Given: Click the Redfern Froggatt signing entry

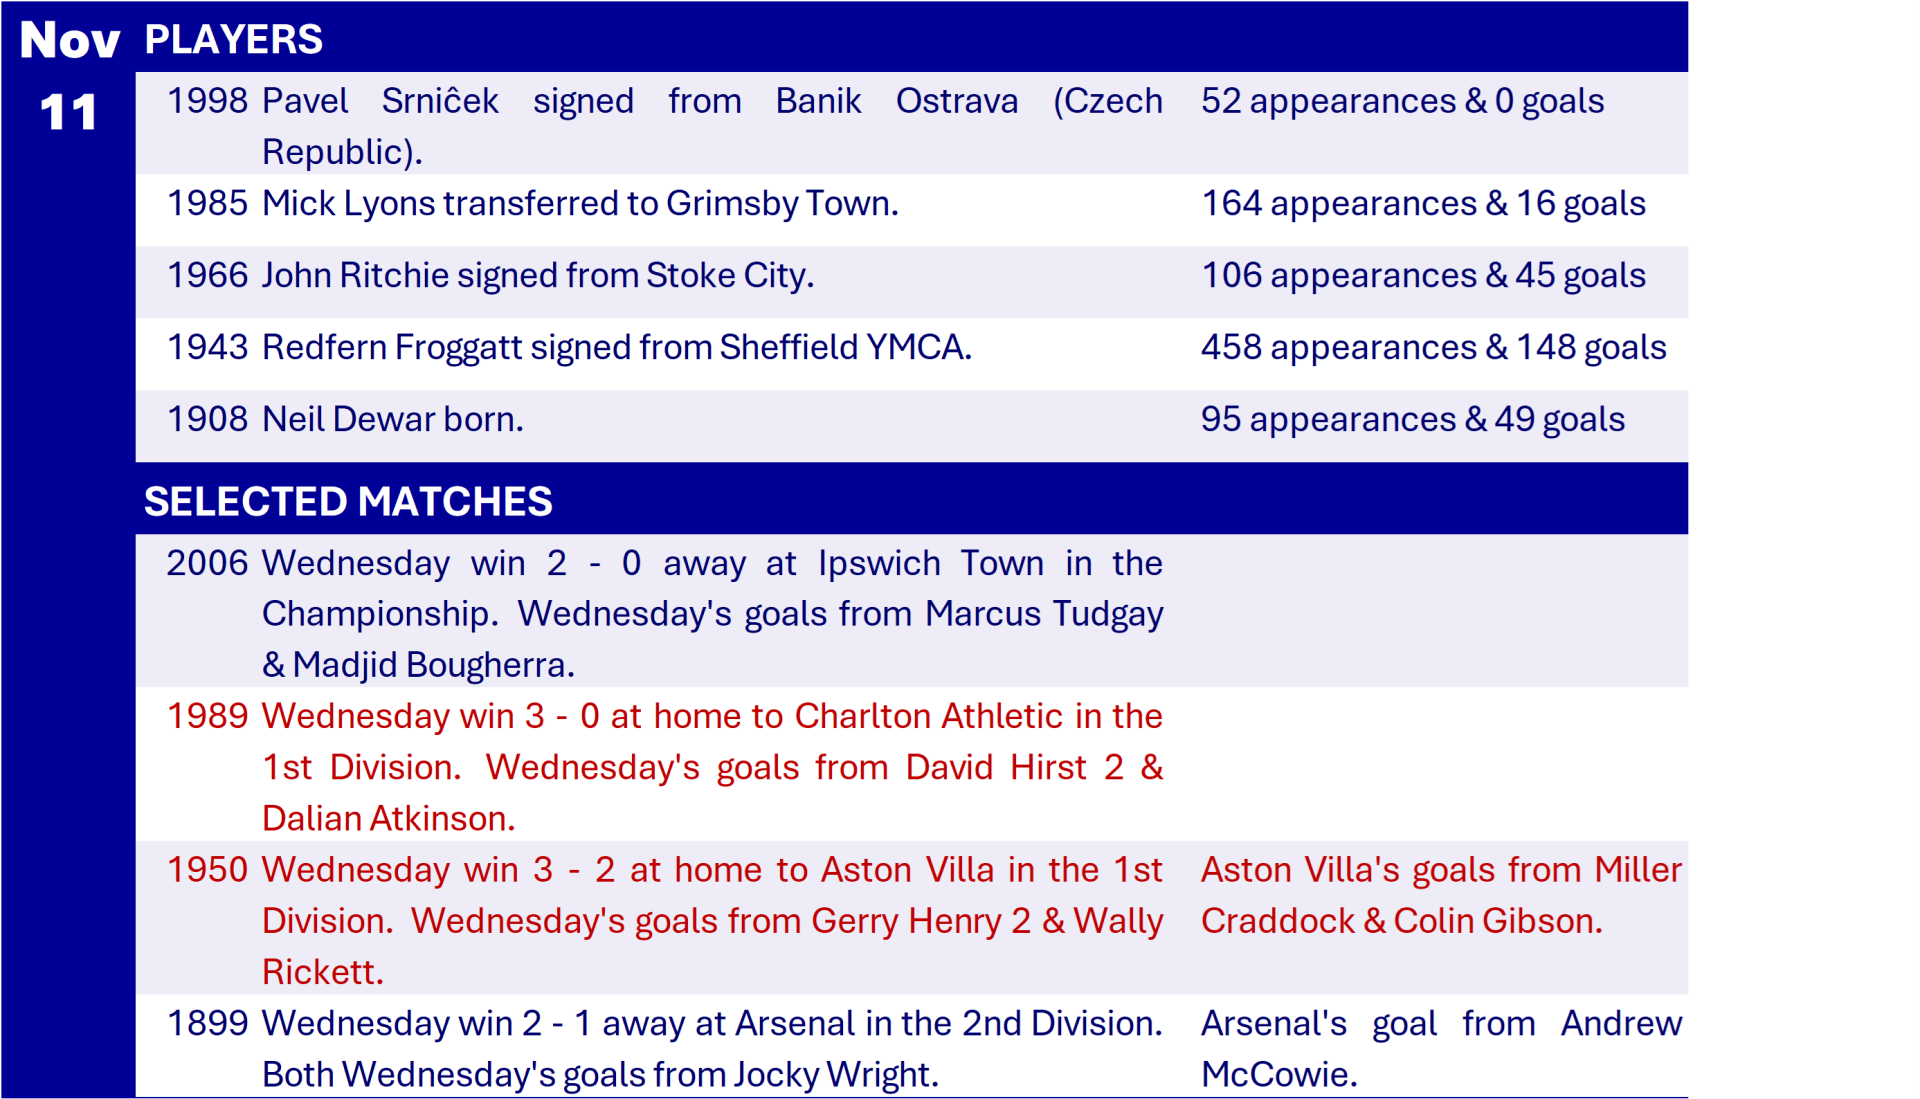Looking at the screenshot, I should 616,348.
